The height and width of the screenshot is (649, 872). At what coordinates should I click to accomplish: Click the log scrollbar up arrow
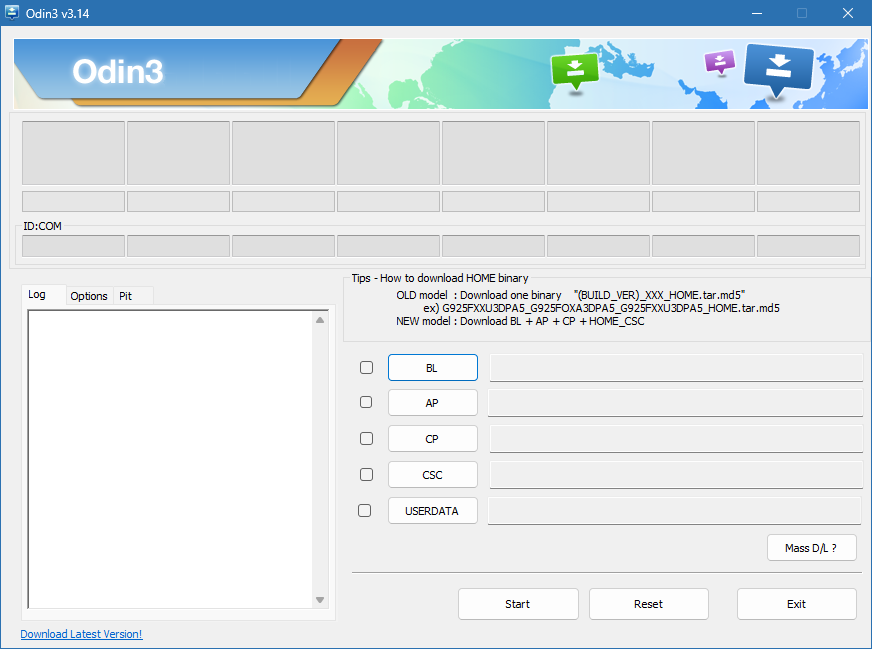pyautogui.click(x=320, y=320)
